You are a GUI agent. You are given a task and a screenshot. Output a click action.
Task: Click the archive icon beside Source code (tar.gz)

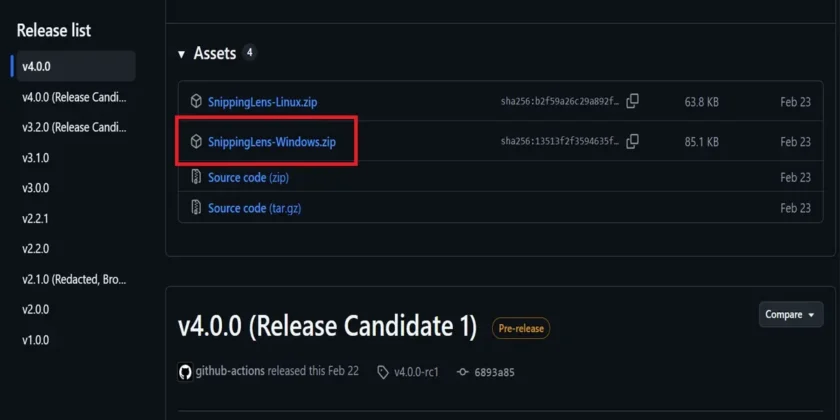coord(197,207)
